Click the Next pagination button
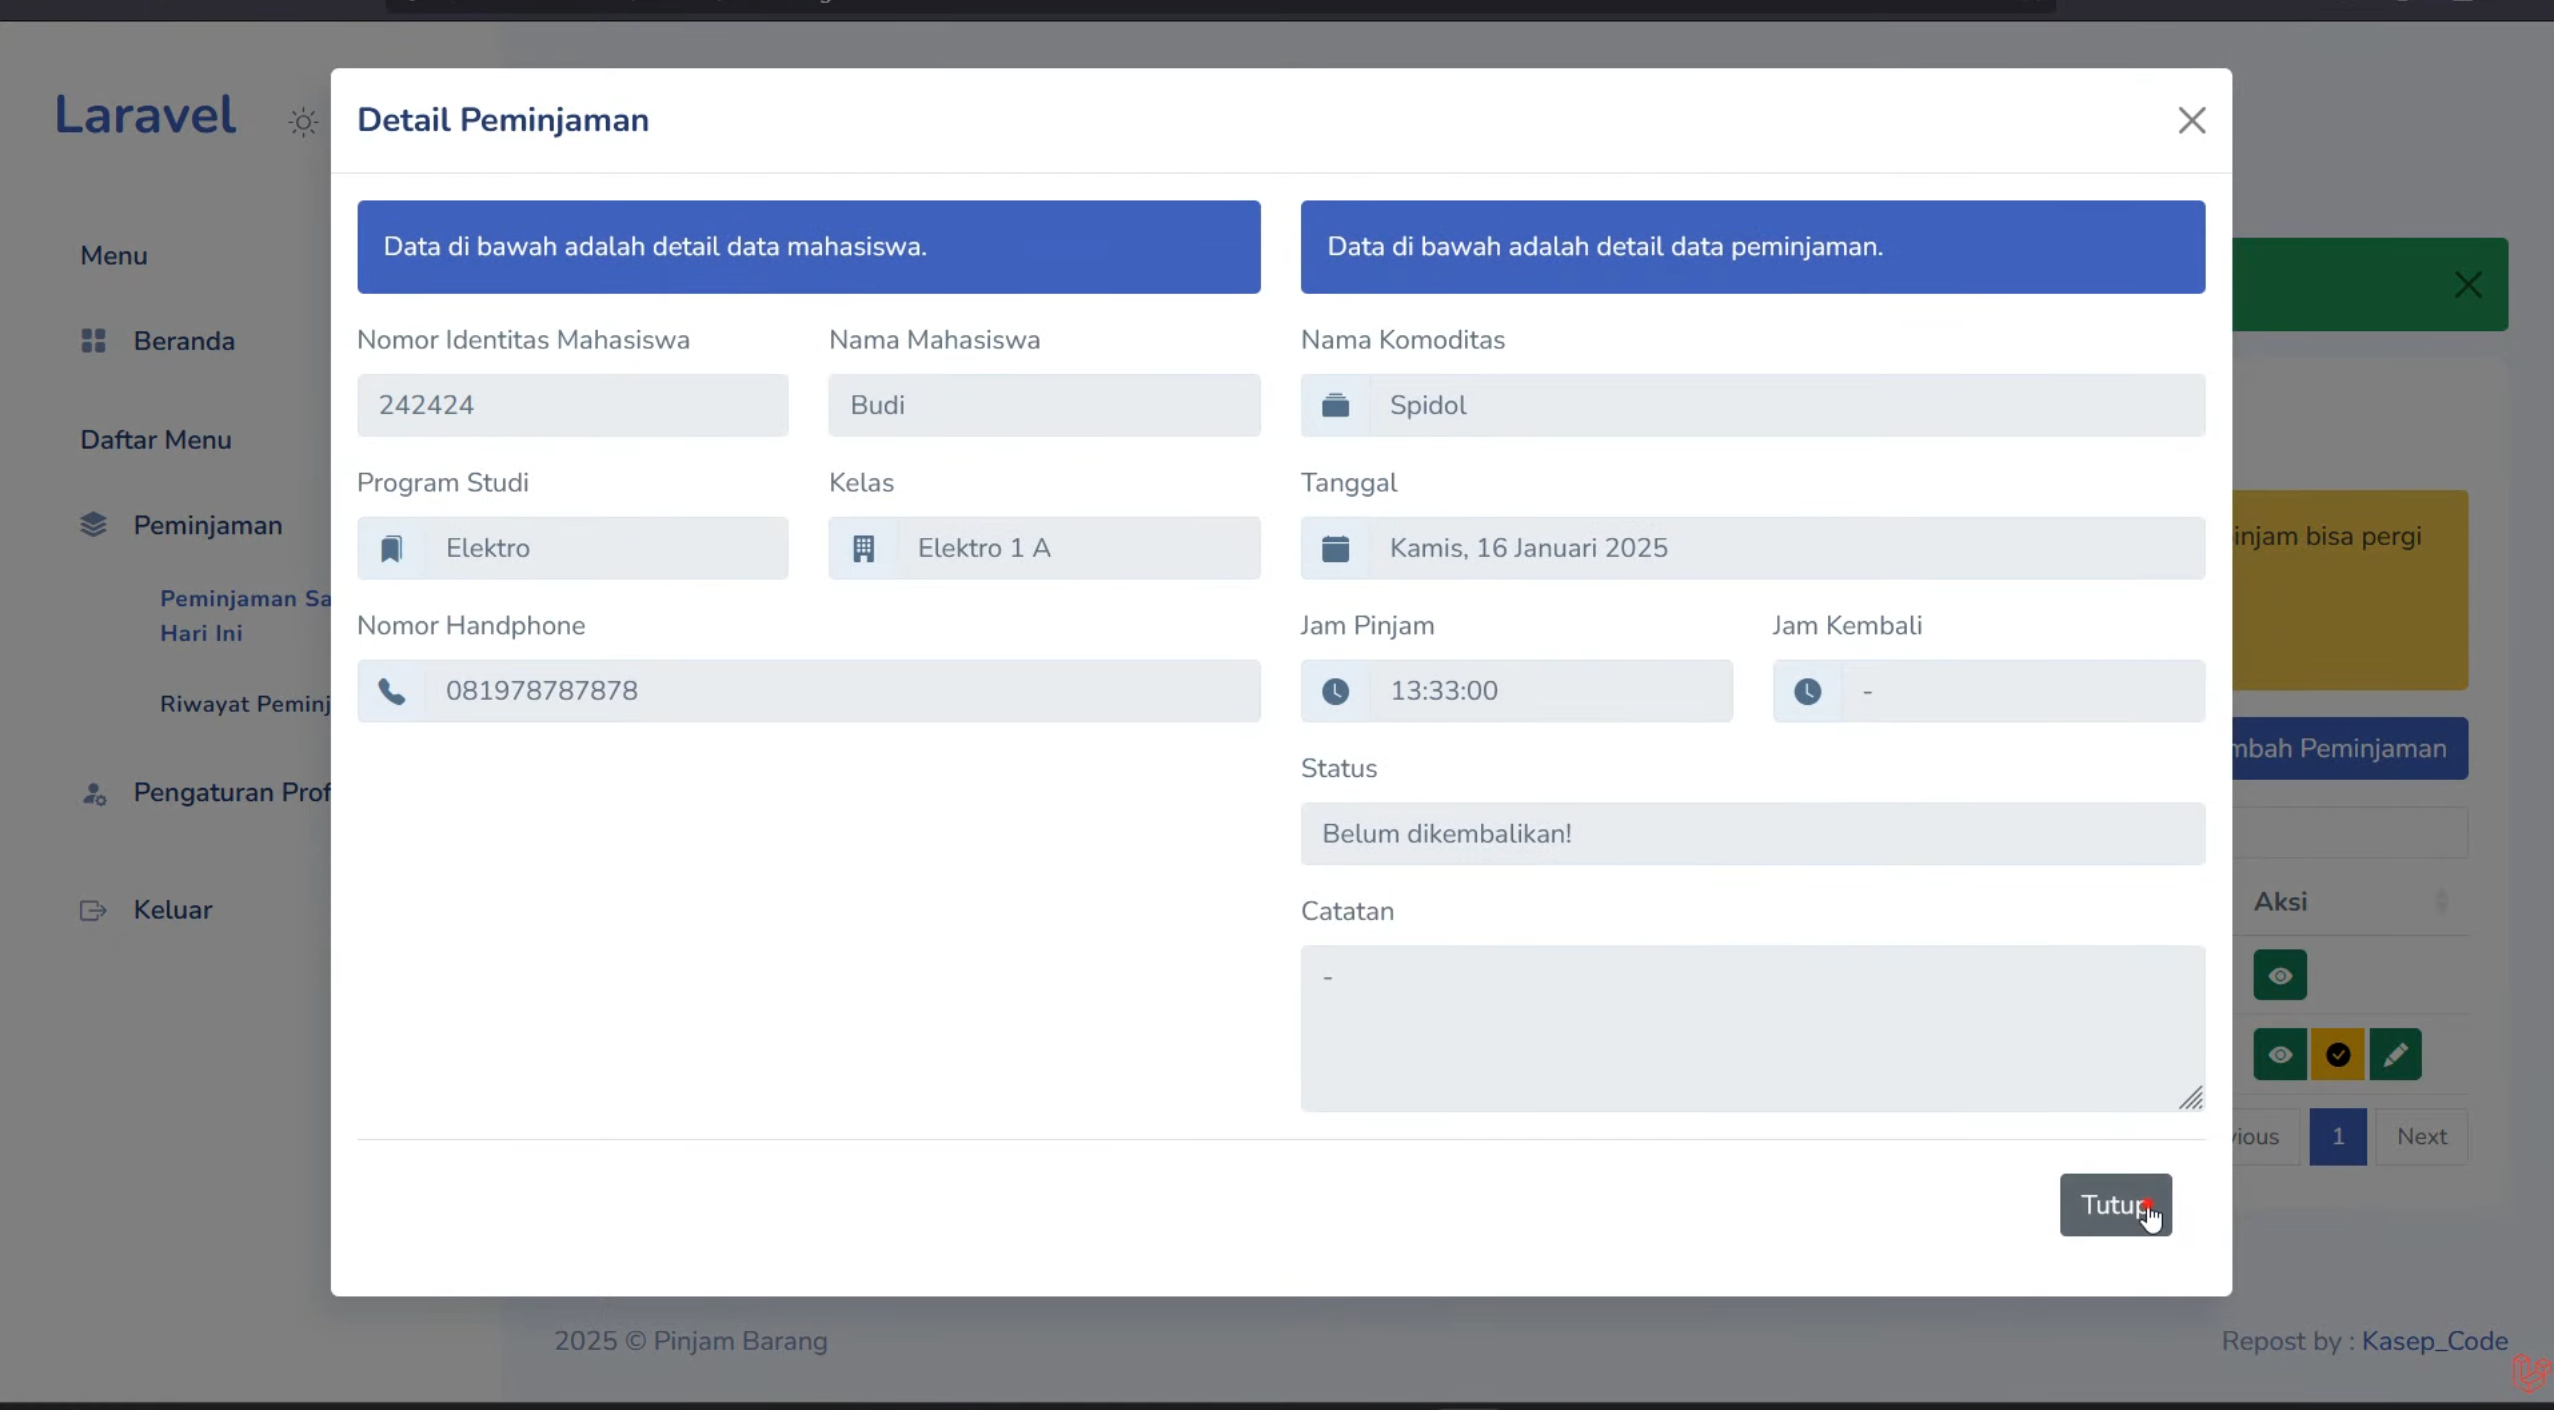The height and width of the screenshot is (1410, 2554). [2421, 1136]
